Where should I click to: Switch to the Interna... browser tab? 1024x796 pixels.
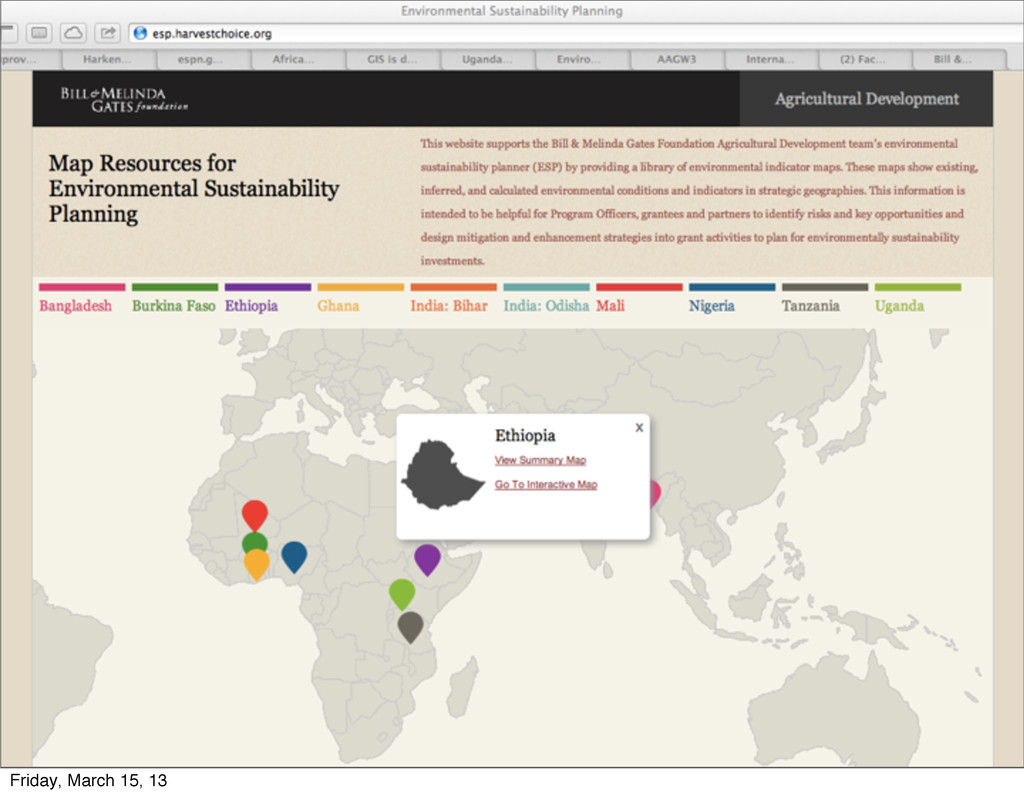pyautogui.click(x=771, y=59)
